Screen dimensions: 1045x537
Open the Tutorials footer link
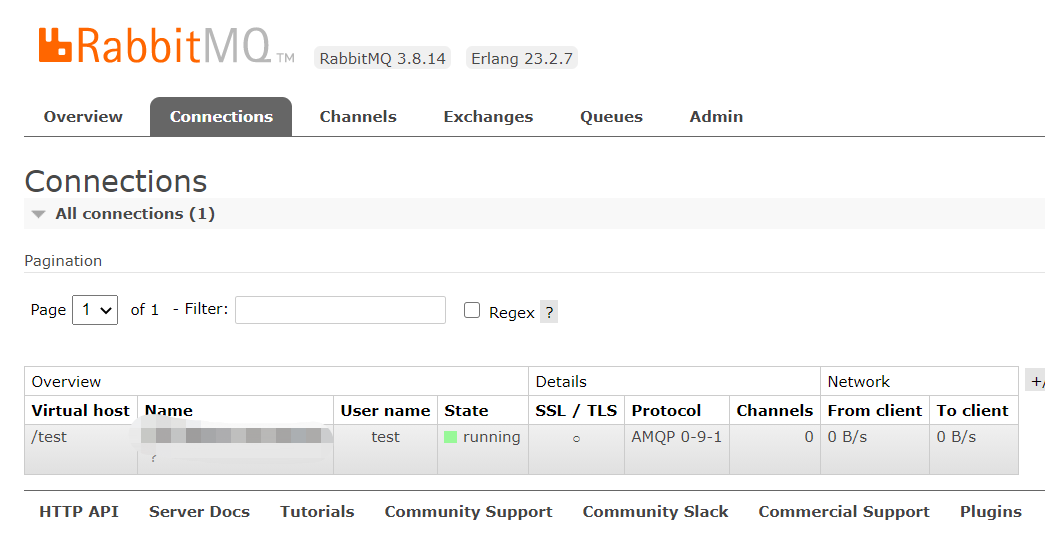(x=317, y=512)
